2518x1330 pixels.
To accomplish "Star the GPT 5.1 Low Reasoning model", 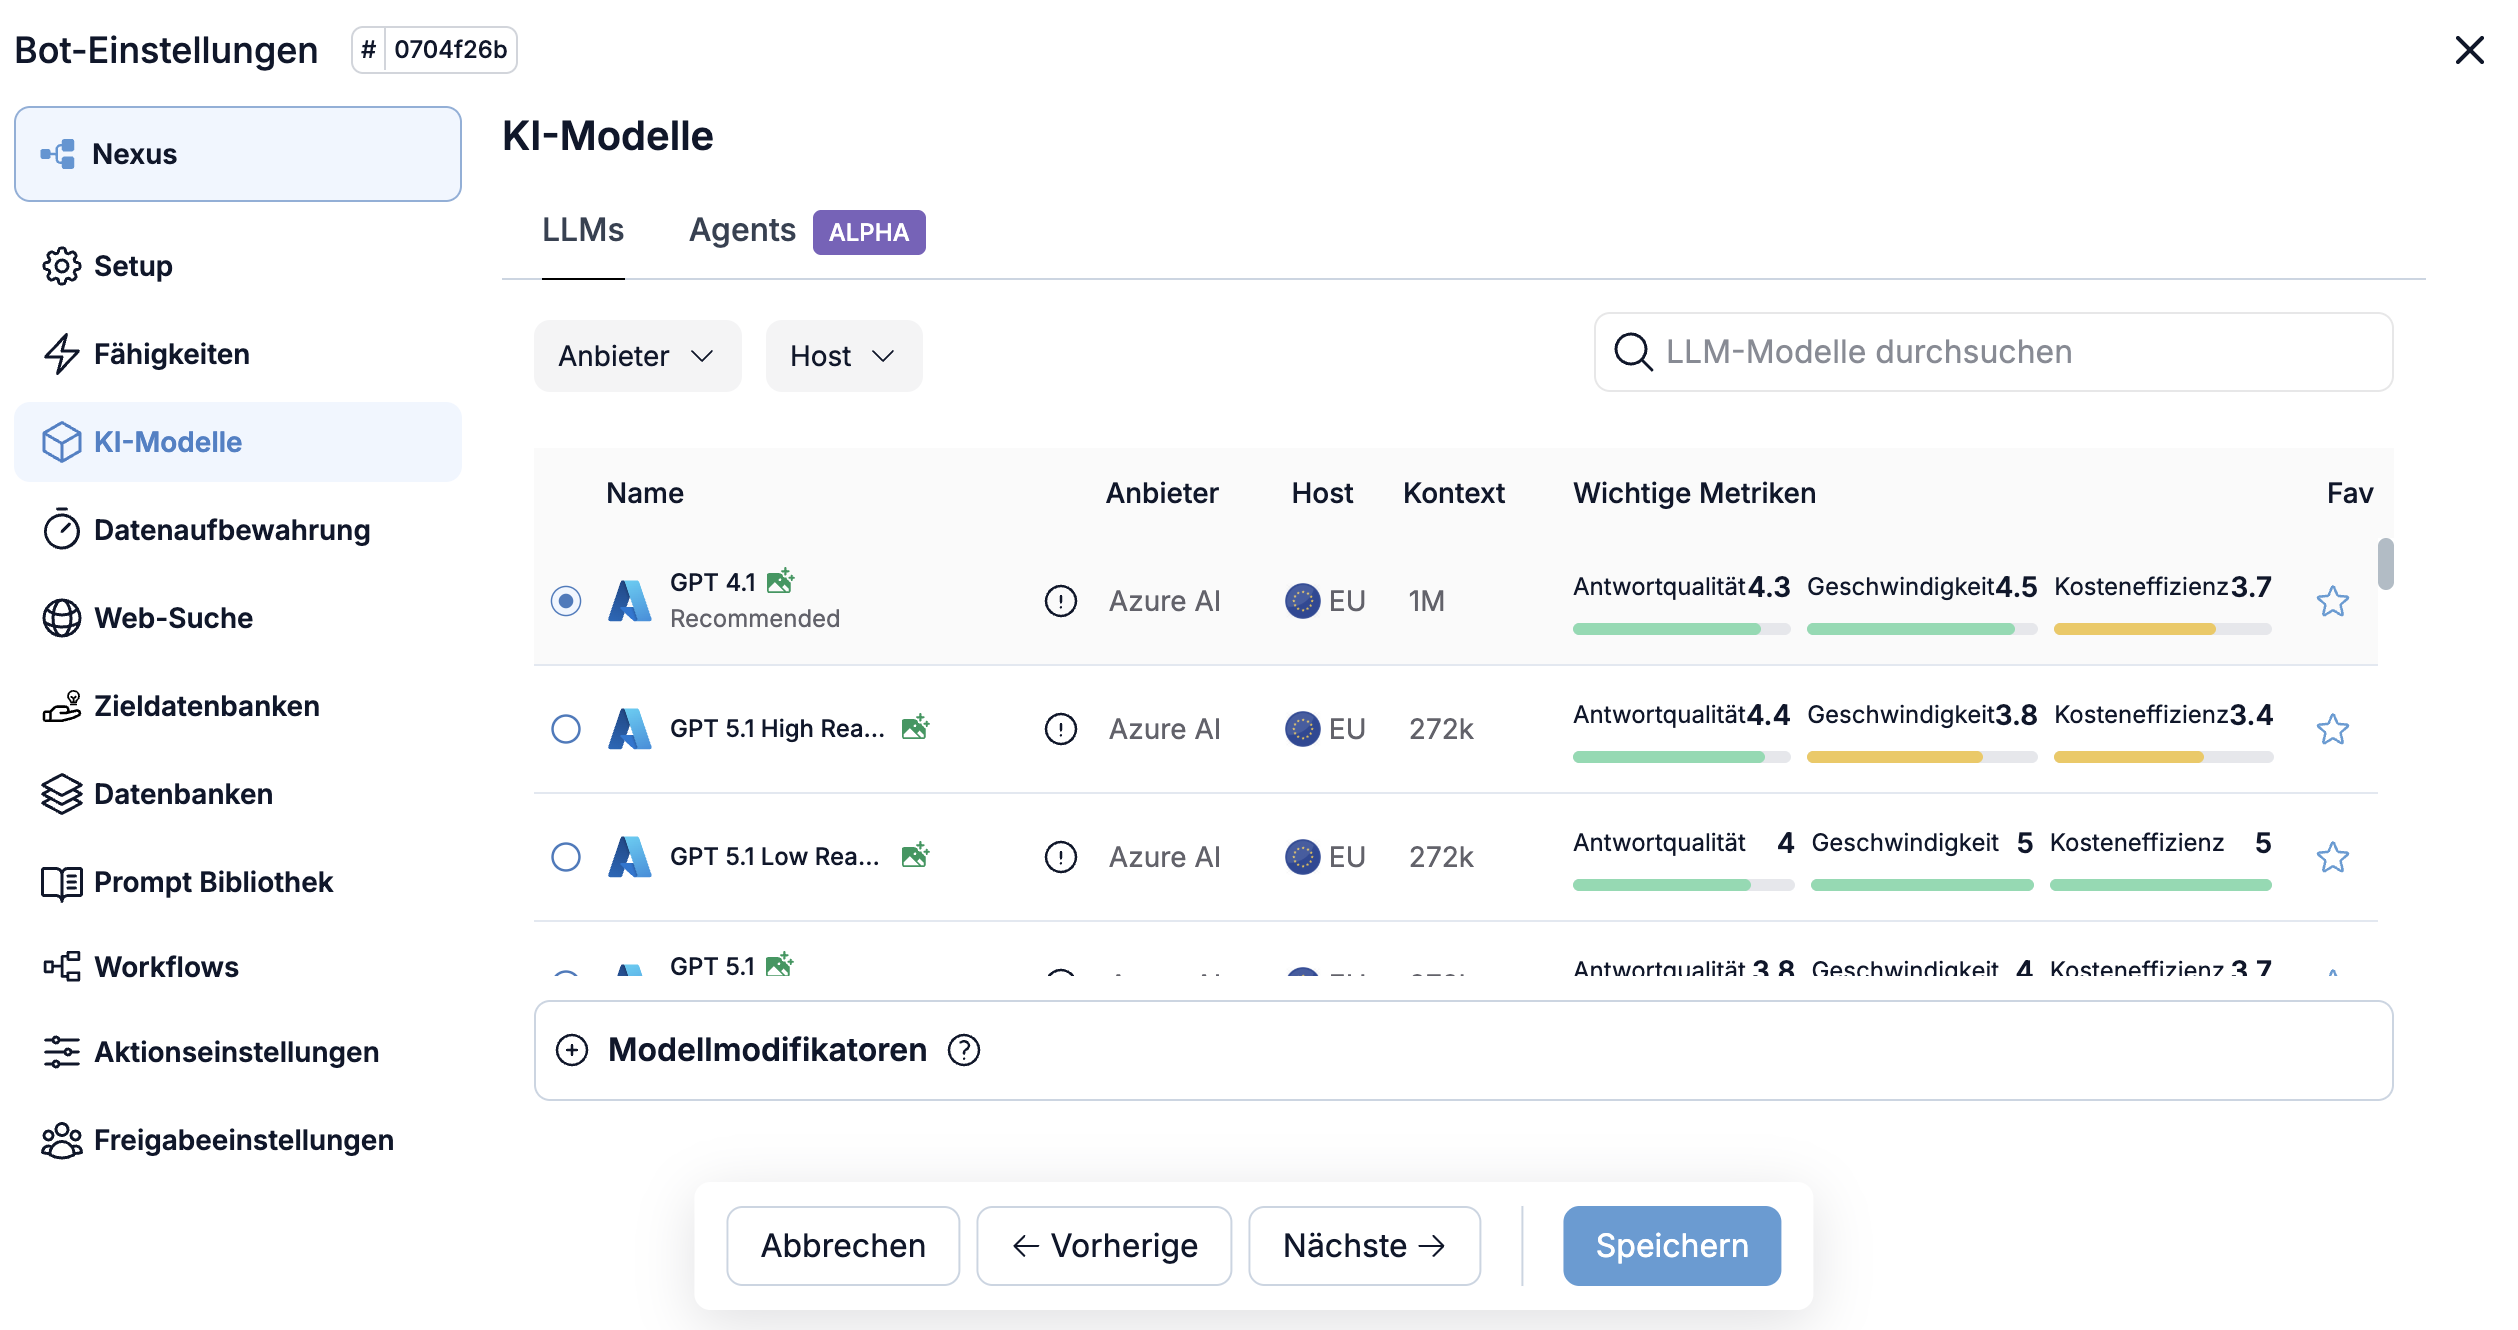I will click(x=2332, y=857).
